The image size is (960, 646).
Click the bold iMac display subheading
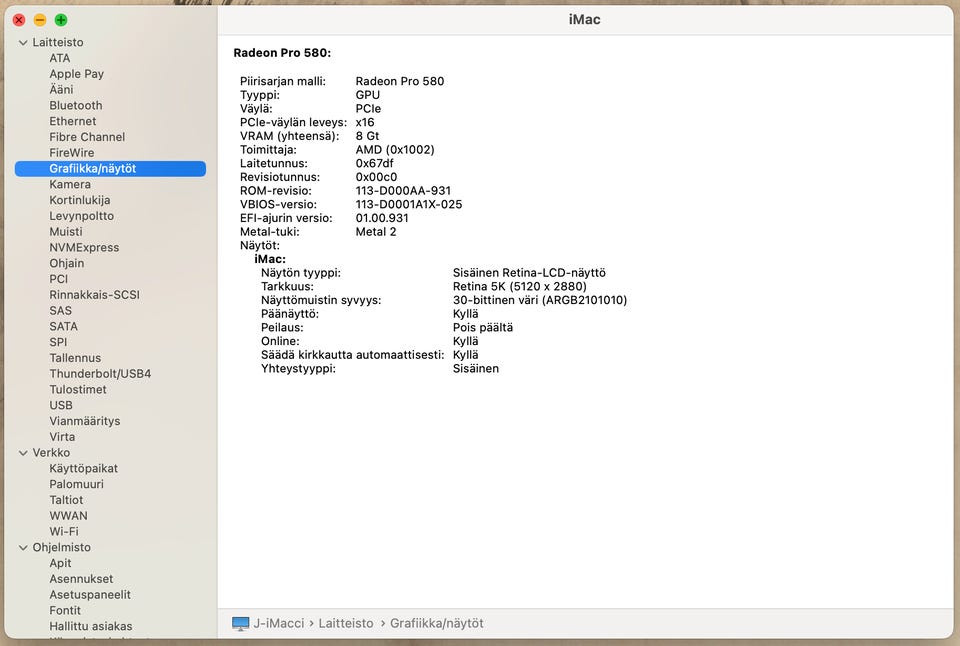(270, 260)
